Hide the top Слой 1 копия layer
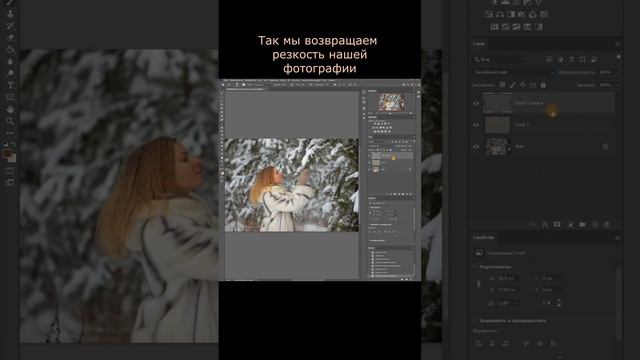 [476, 104]
